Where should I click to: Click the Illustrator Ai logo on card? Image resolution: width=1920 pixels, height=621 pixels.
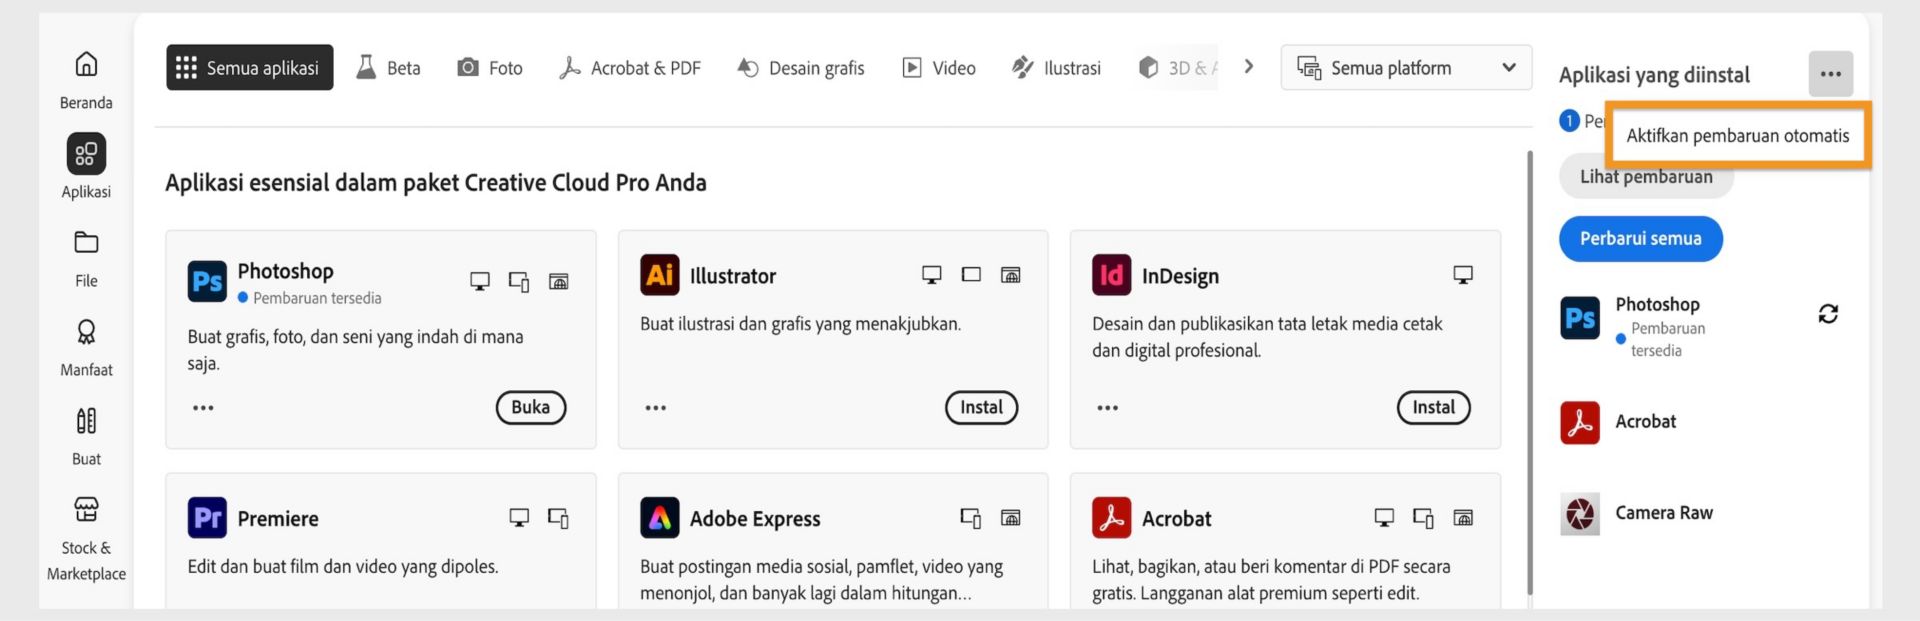click(x=659, y=275)
